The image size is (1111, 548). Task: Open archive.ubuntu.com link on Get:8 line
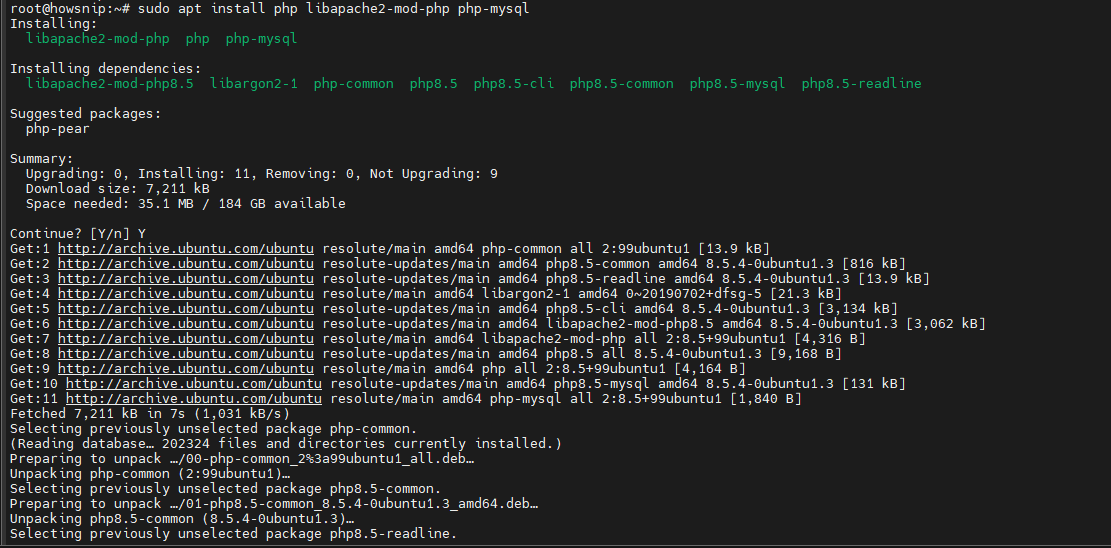click(186, 354)
